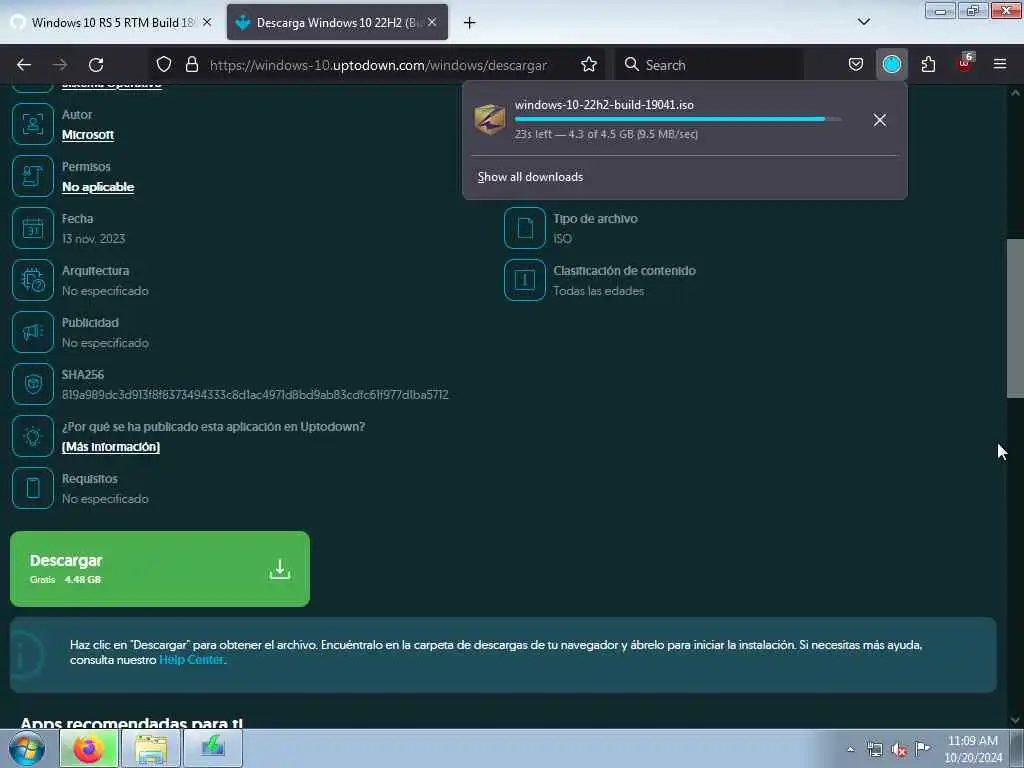The width and height of the screenshot is (1024, 768).
Task: Click the Clasificación de contenido icon
Action: (x=524, y=280)
